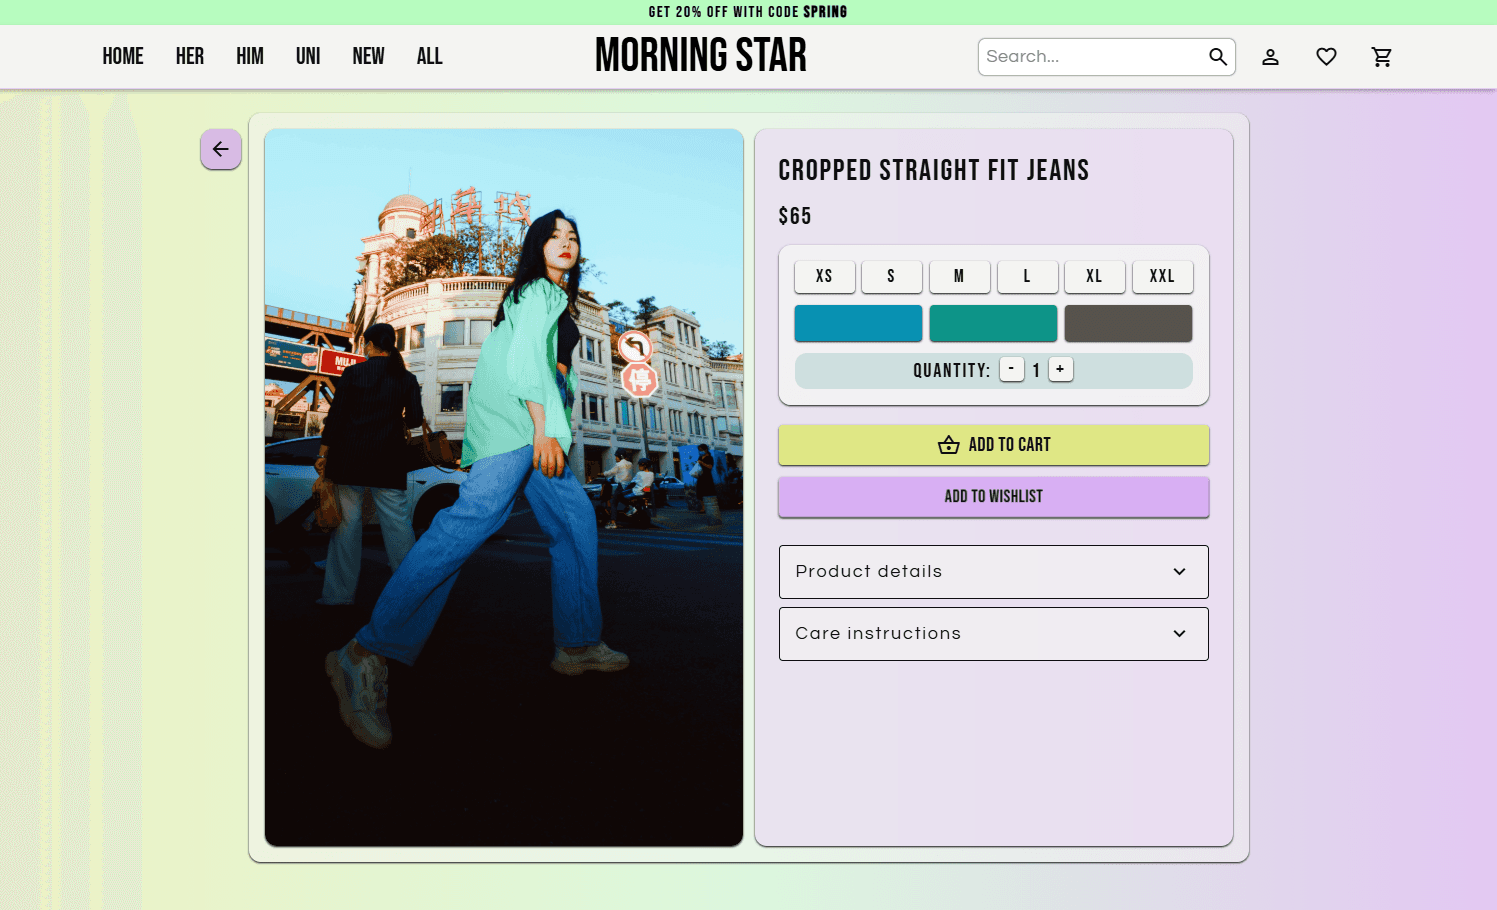Image resolution: width=1497 pixels, height=910 pixels.
Task: Open the account profile icon
Action: pos(1270,57)
